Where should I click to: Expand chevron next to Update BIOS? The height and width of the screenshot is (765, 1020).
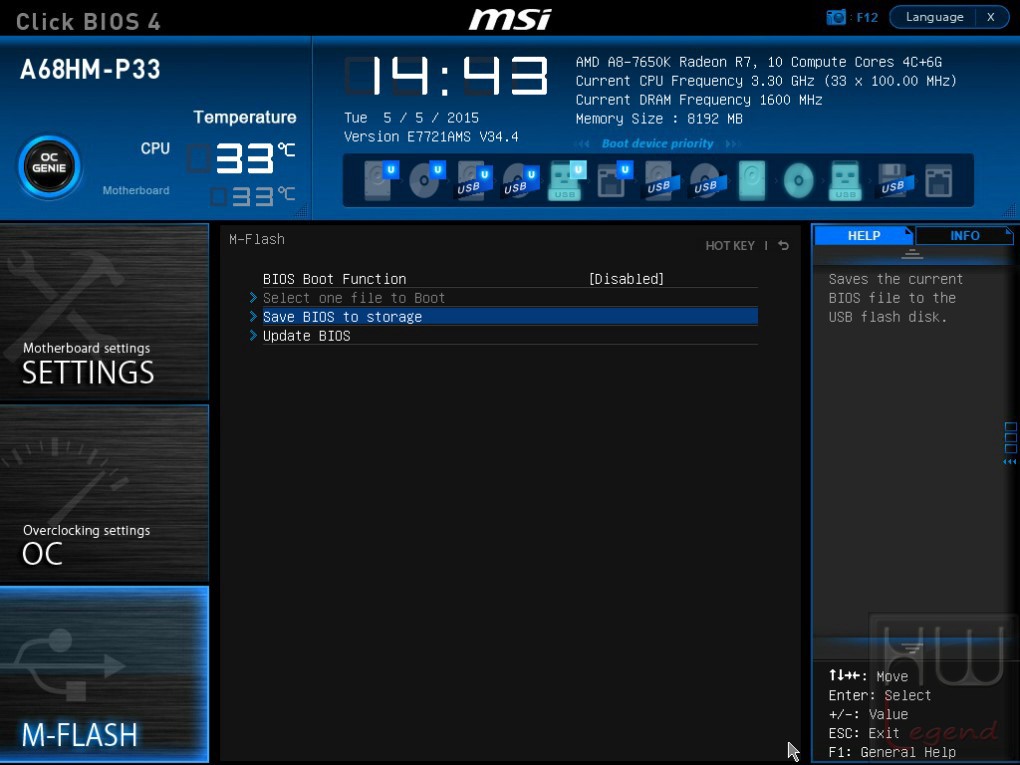[x=253, y=336]
